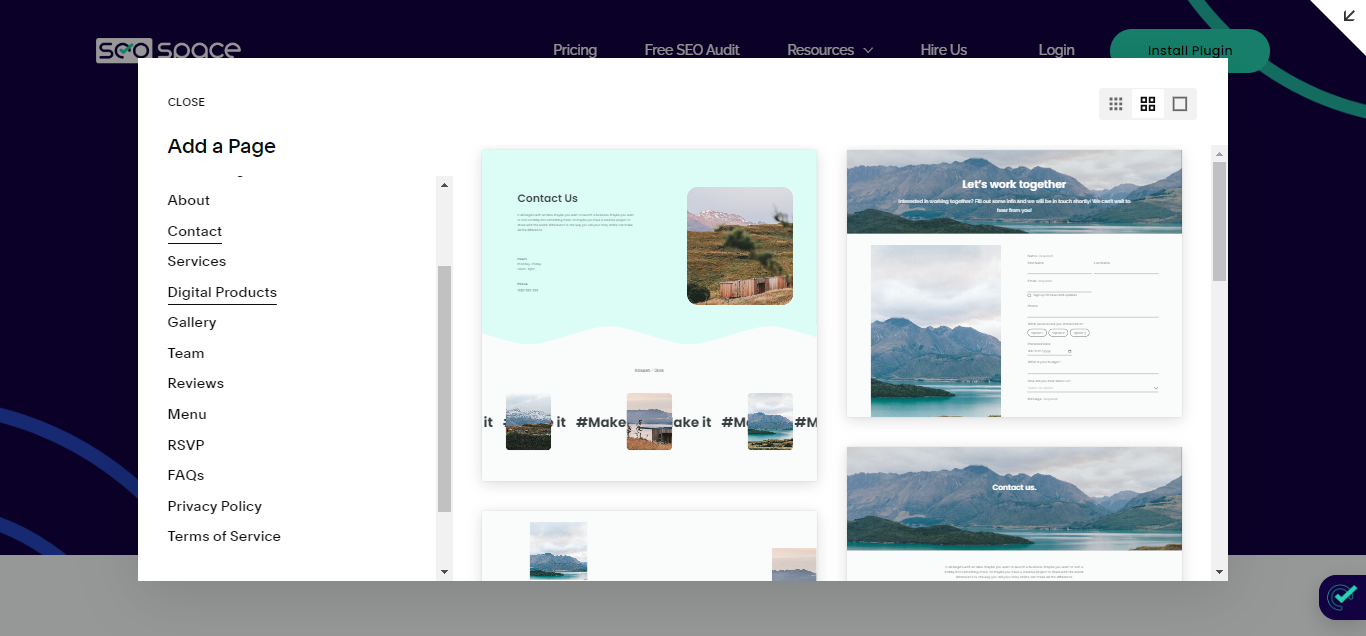Click the down arrow on the sidebar scrollbar
Image resolution: width=1366 pixels, height=636 pixels.
pyautogui.click(x=444, y=571)
